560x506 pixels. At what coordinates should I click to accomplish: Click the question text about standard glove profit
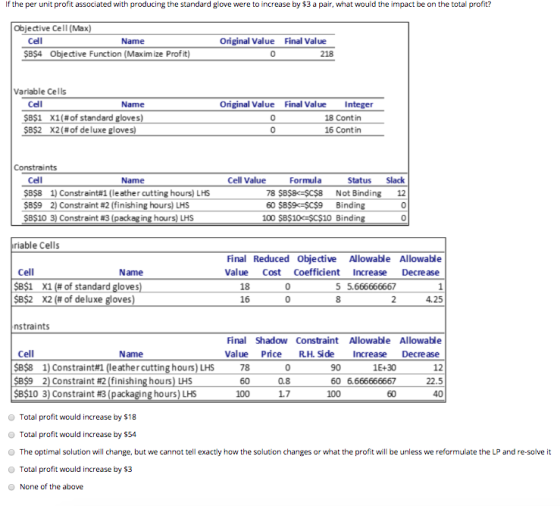click(248, 5)
